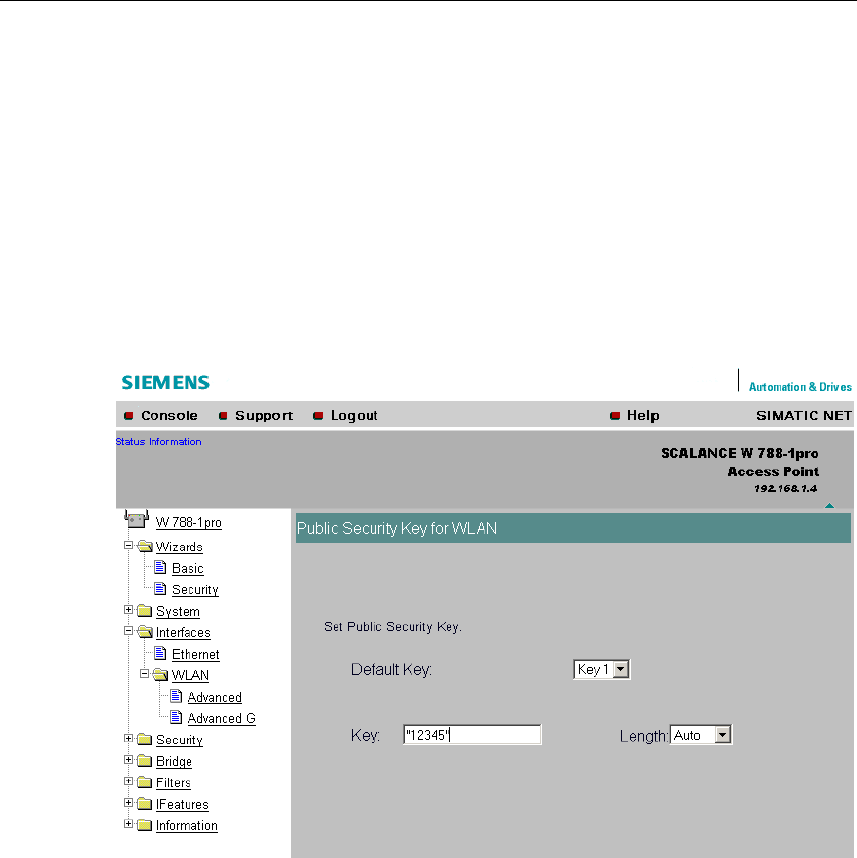Image resolution: width=857 pixels, height=858 pixels.
Task: Click the small teal up arrow
Action: [829, 506]
